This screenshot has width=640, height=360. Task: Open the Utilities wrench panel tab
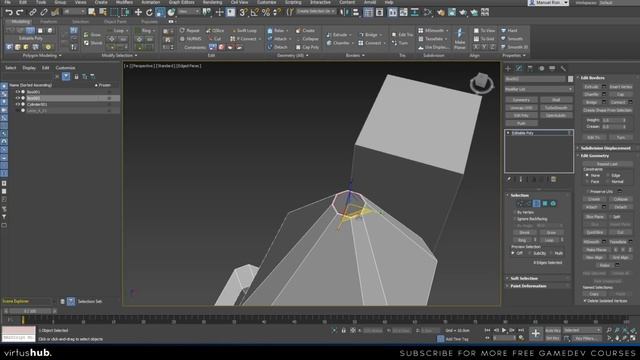[x=563, y=68]
